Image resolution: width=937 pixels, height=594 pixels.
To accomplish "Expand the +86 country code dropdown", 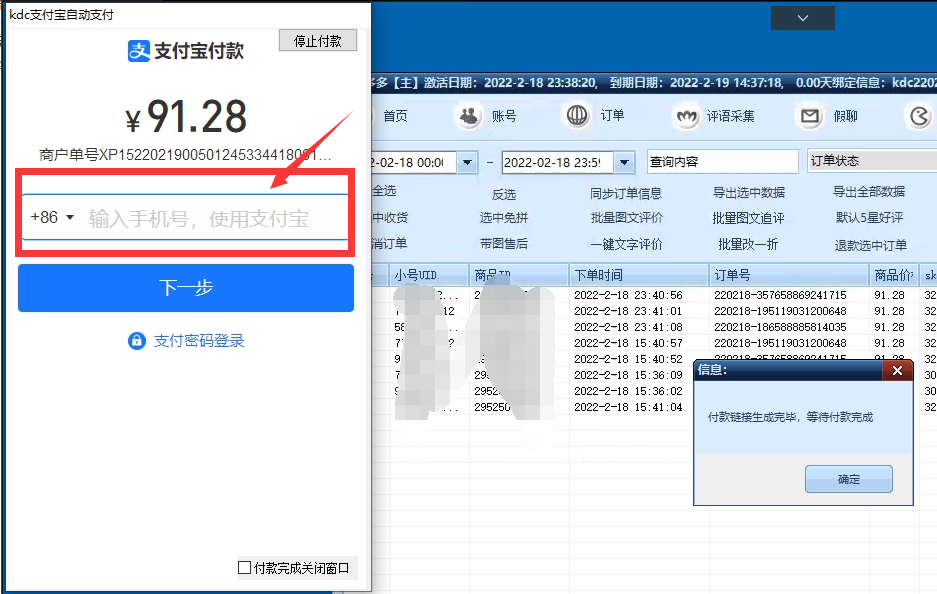I will click(x=53, y=217).
